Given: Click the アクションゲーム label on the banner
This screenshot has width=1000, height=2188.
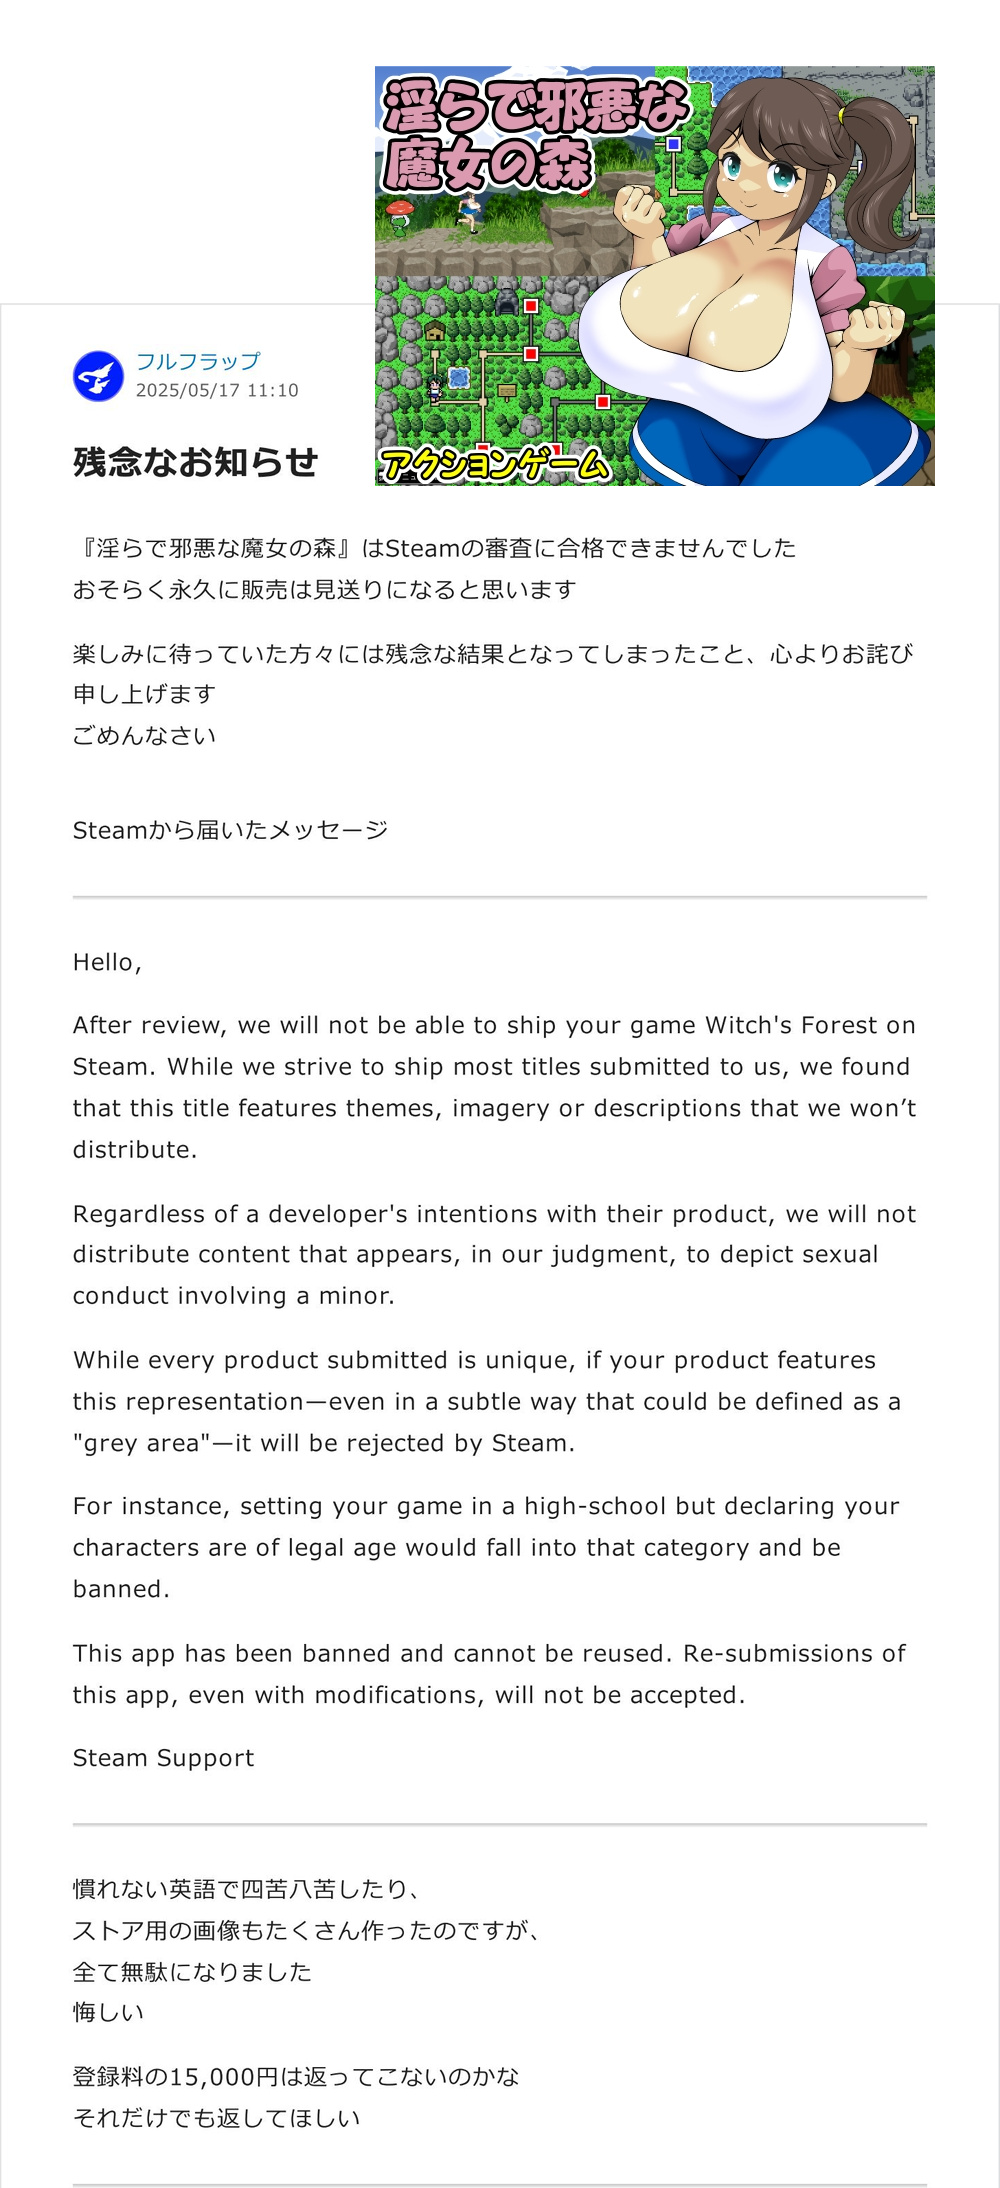Looking at the screenshot, I should click(x=495, y=465).
